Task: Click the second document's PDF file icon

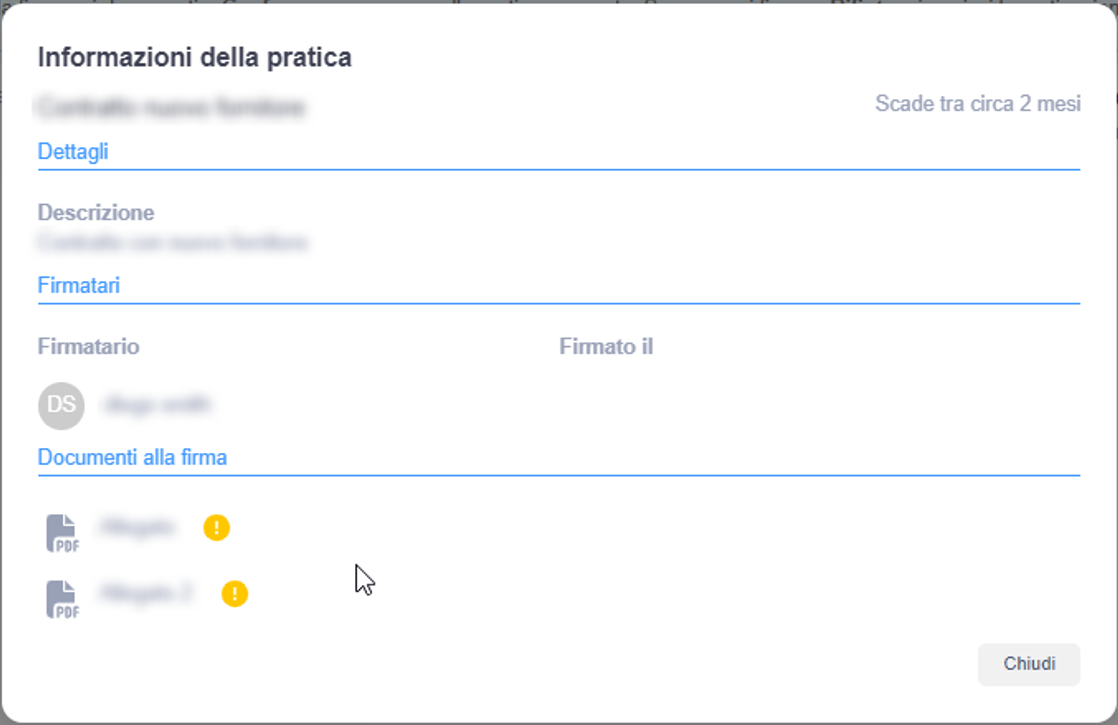Action: 62,599
